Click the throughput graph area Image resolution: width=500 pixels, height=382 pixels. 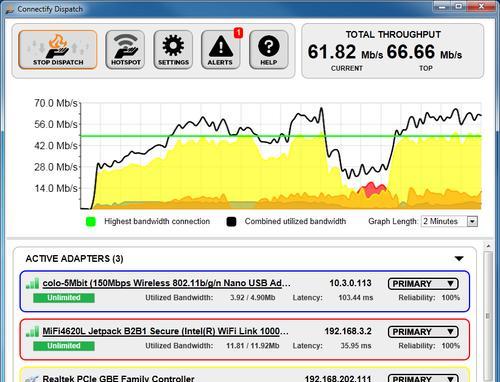click(x=281, y=156)
